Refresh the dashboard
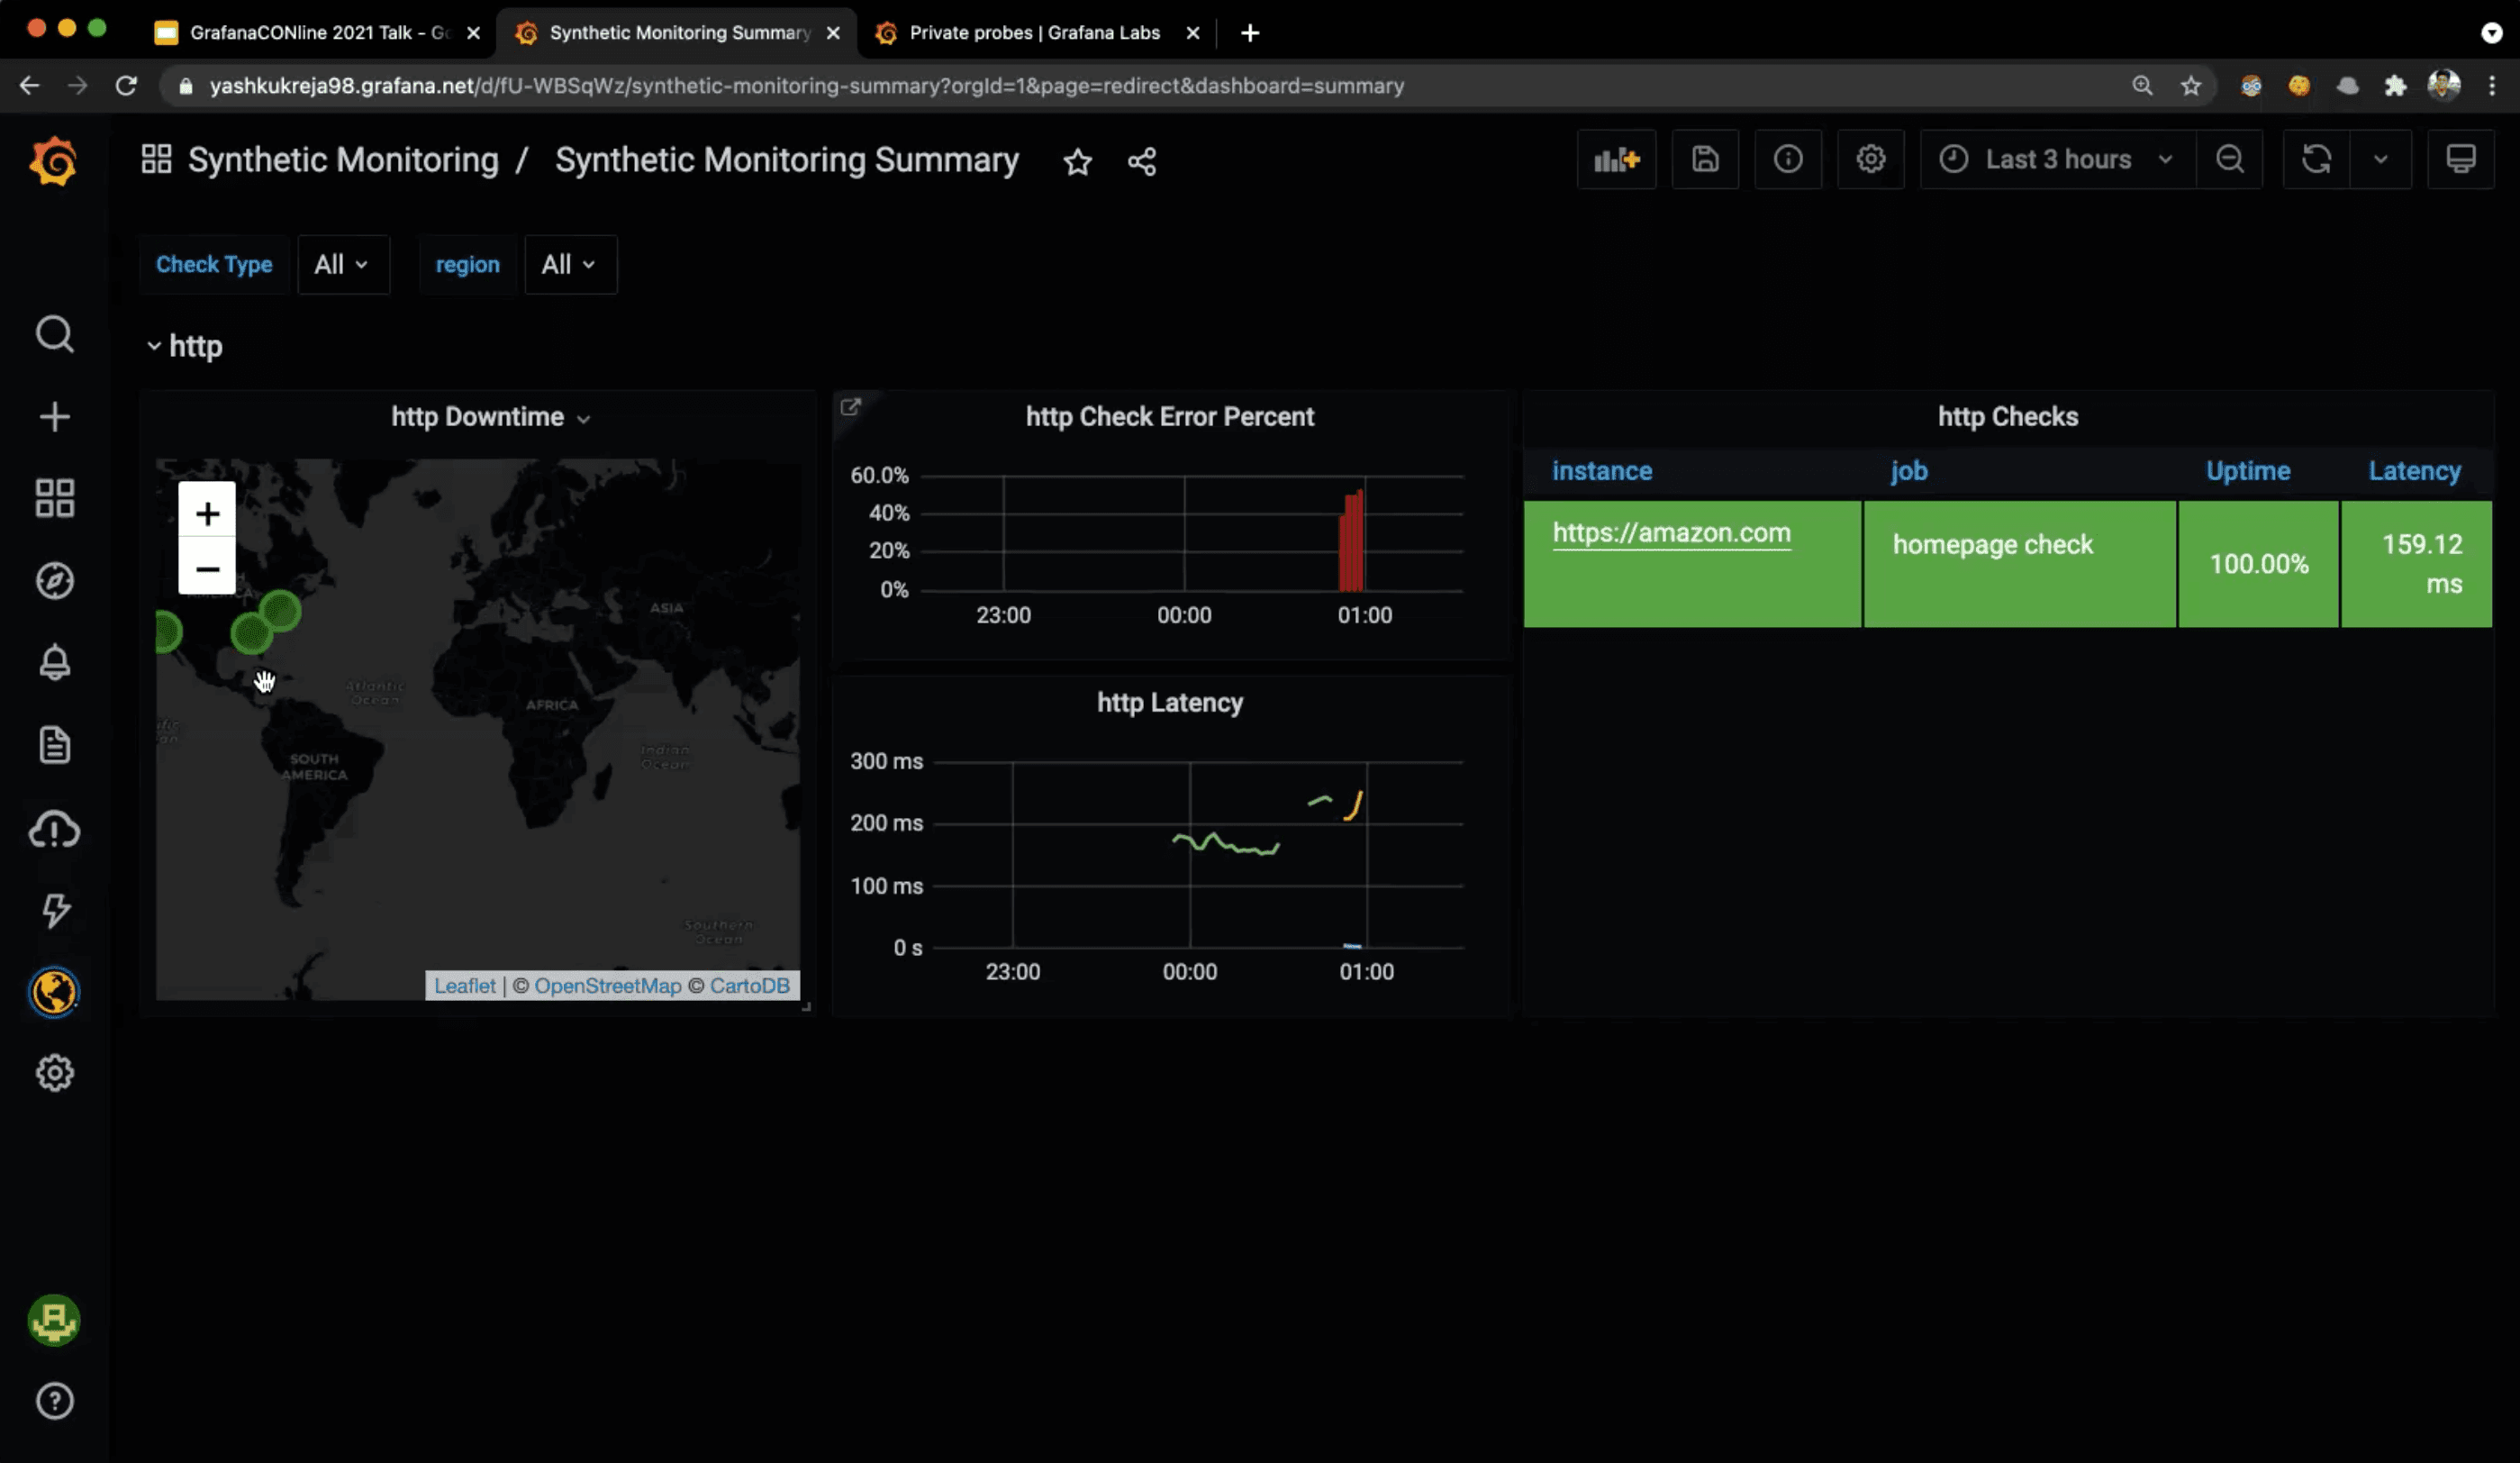 (2316, 160)
